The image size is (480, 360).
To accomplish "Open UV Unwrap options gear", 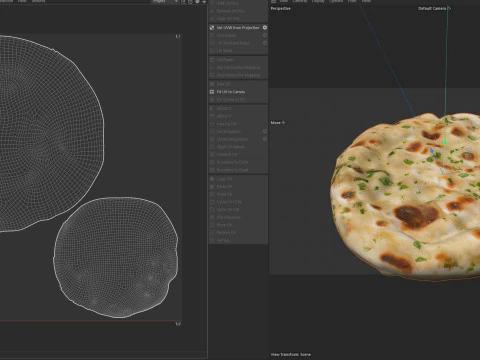I will point(265,35).
